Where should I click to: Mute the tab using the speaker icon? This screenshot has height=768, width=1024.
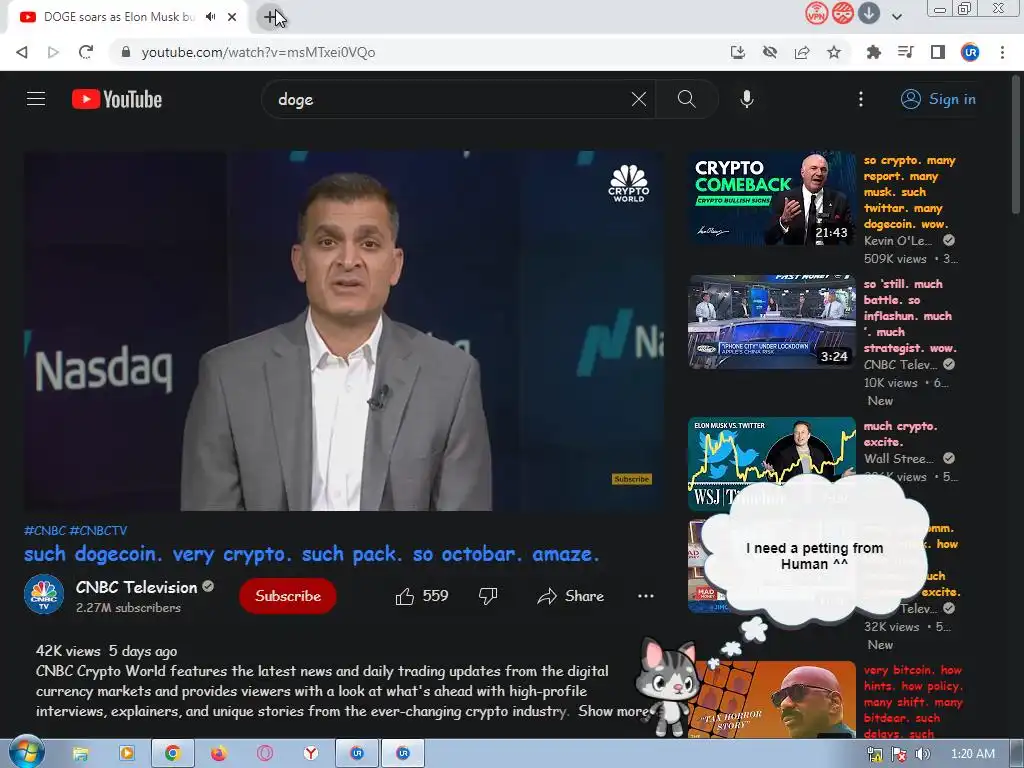(210, 17)
